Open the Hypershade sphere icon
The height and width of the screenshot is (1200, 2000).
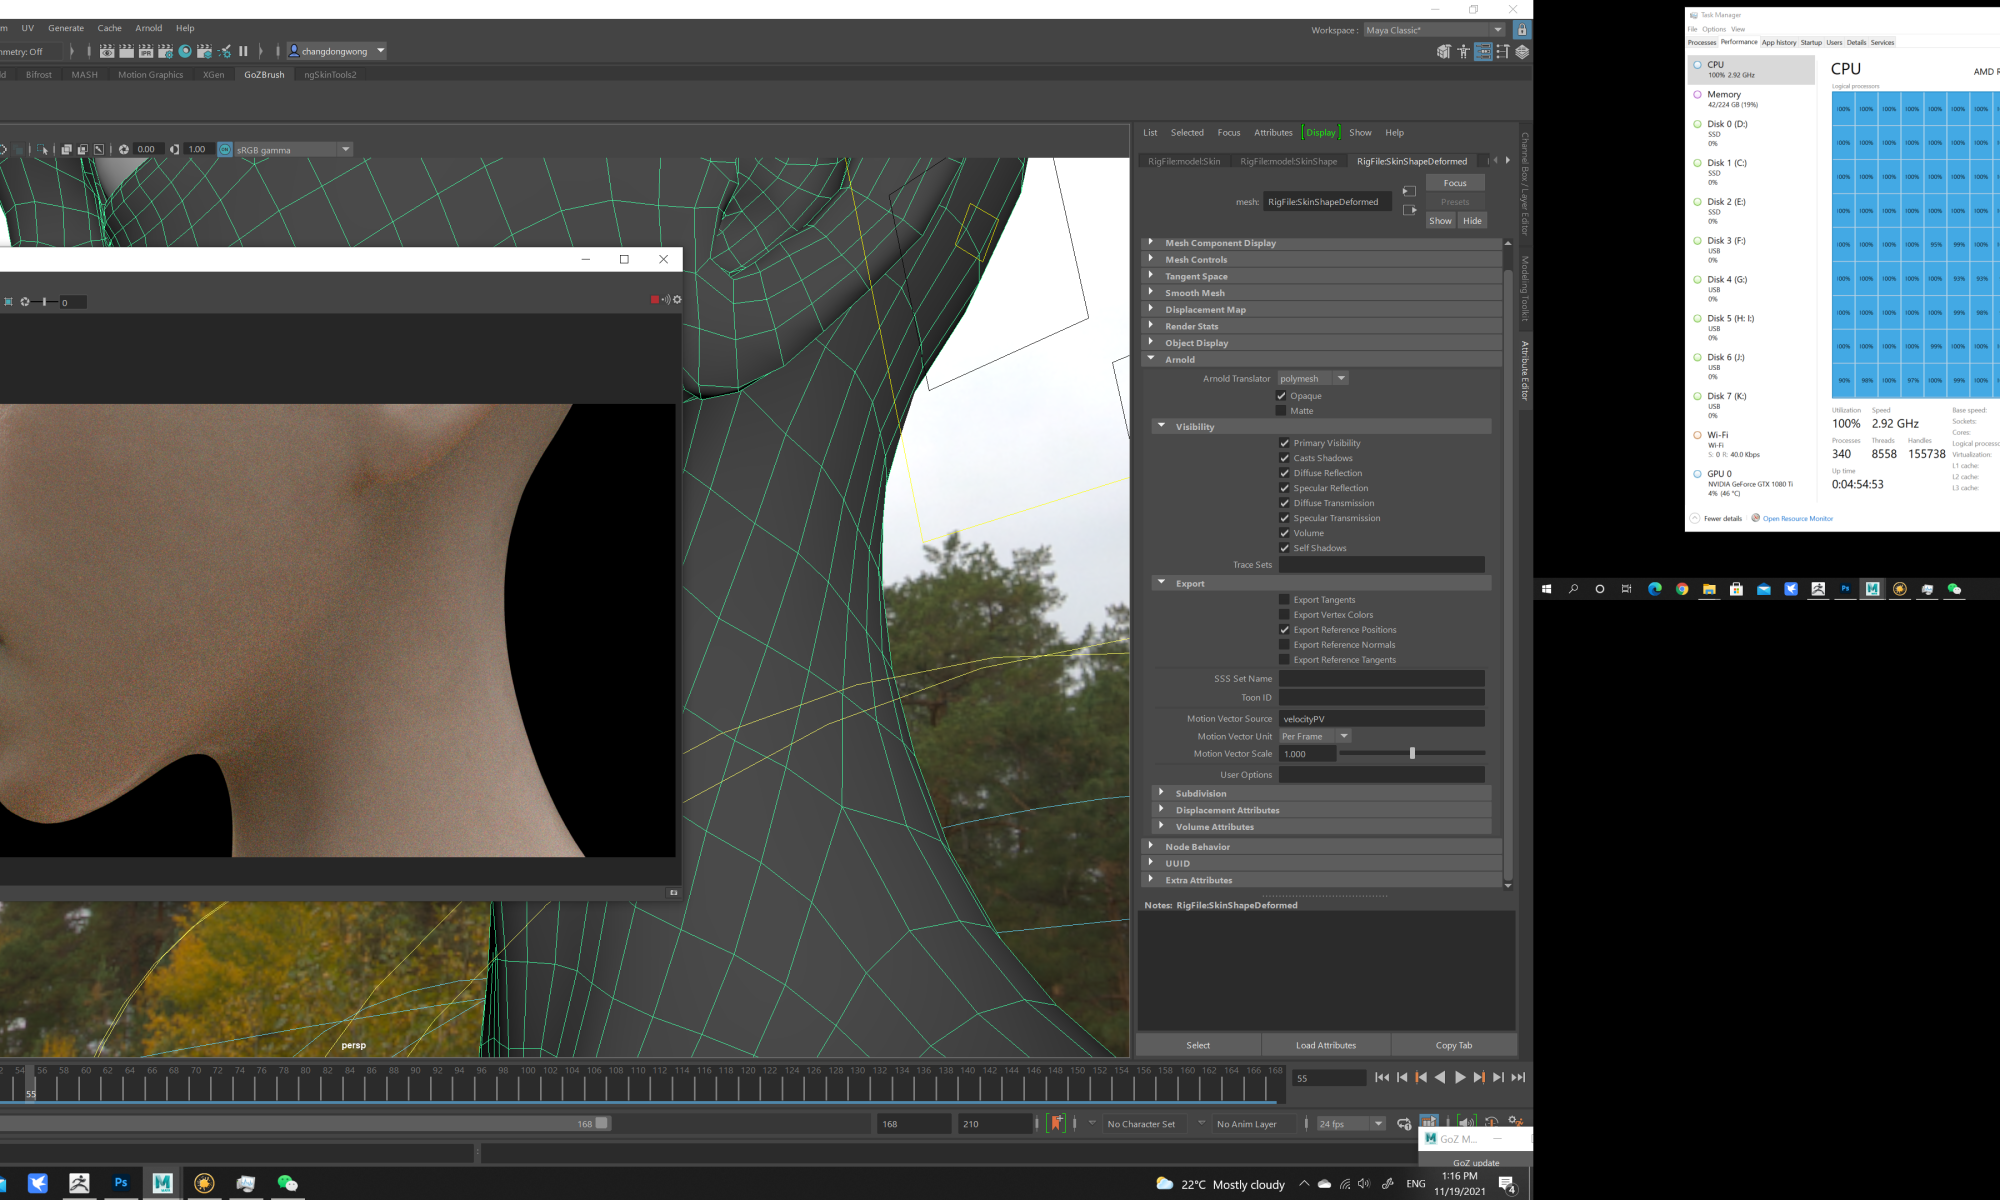pyautogui.click(x=185, y=51)
